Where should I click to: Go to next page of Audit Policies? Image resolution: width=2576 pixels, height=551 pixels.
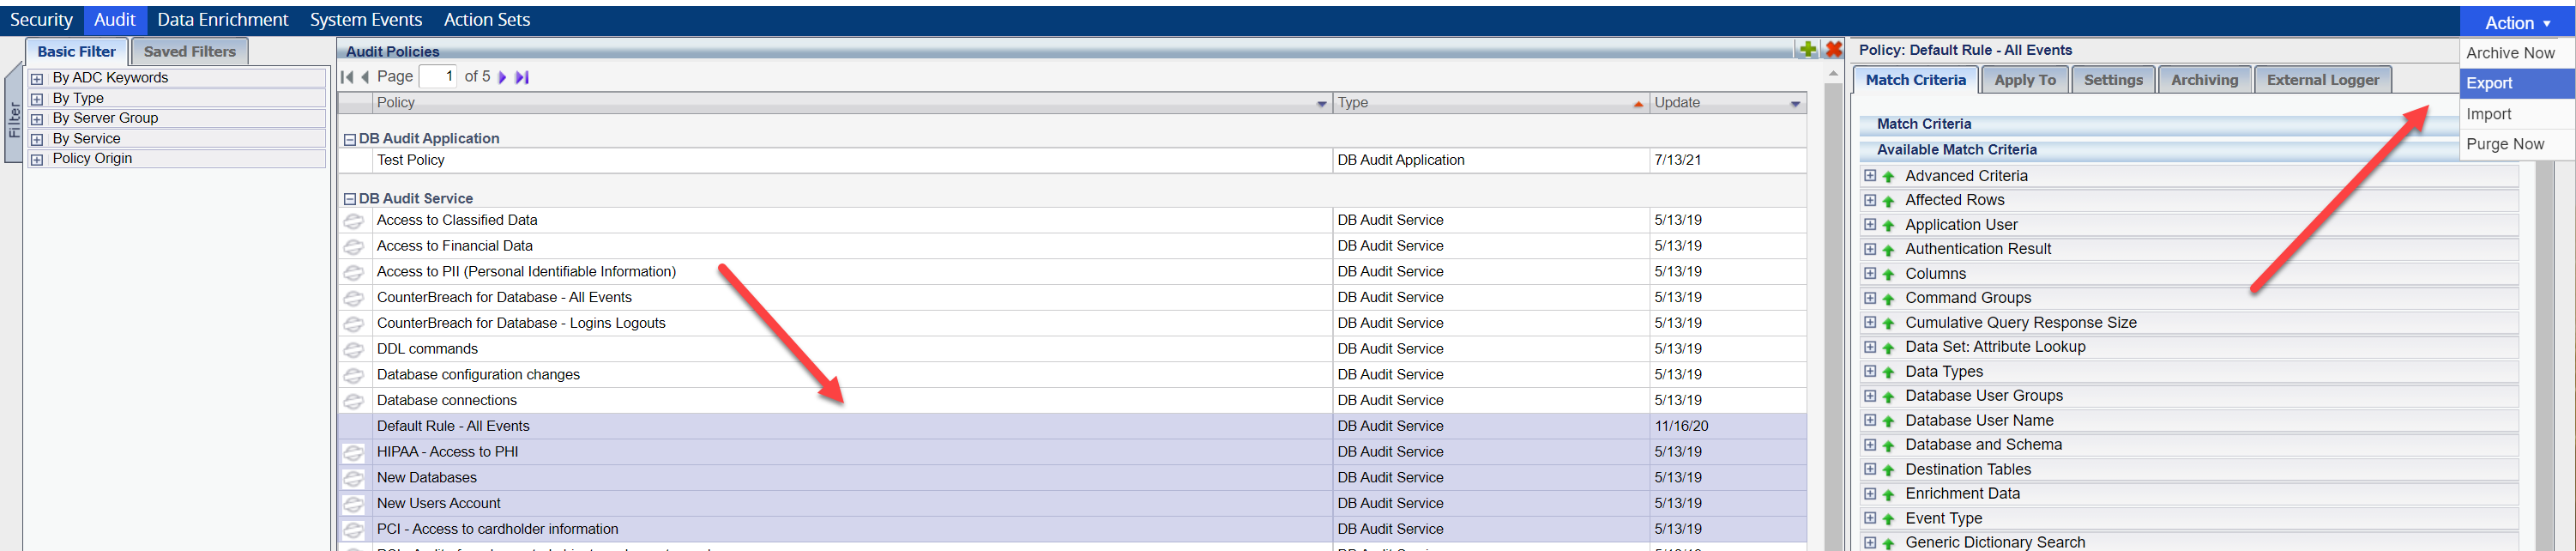click(502, 77)
